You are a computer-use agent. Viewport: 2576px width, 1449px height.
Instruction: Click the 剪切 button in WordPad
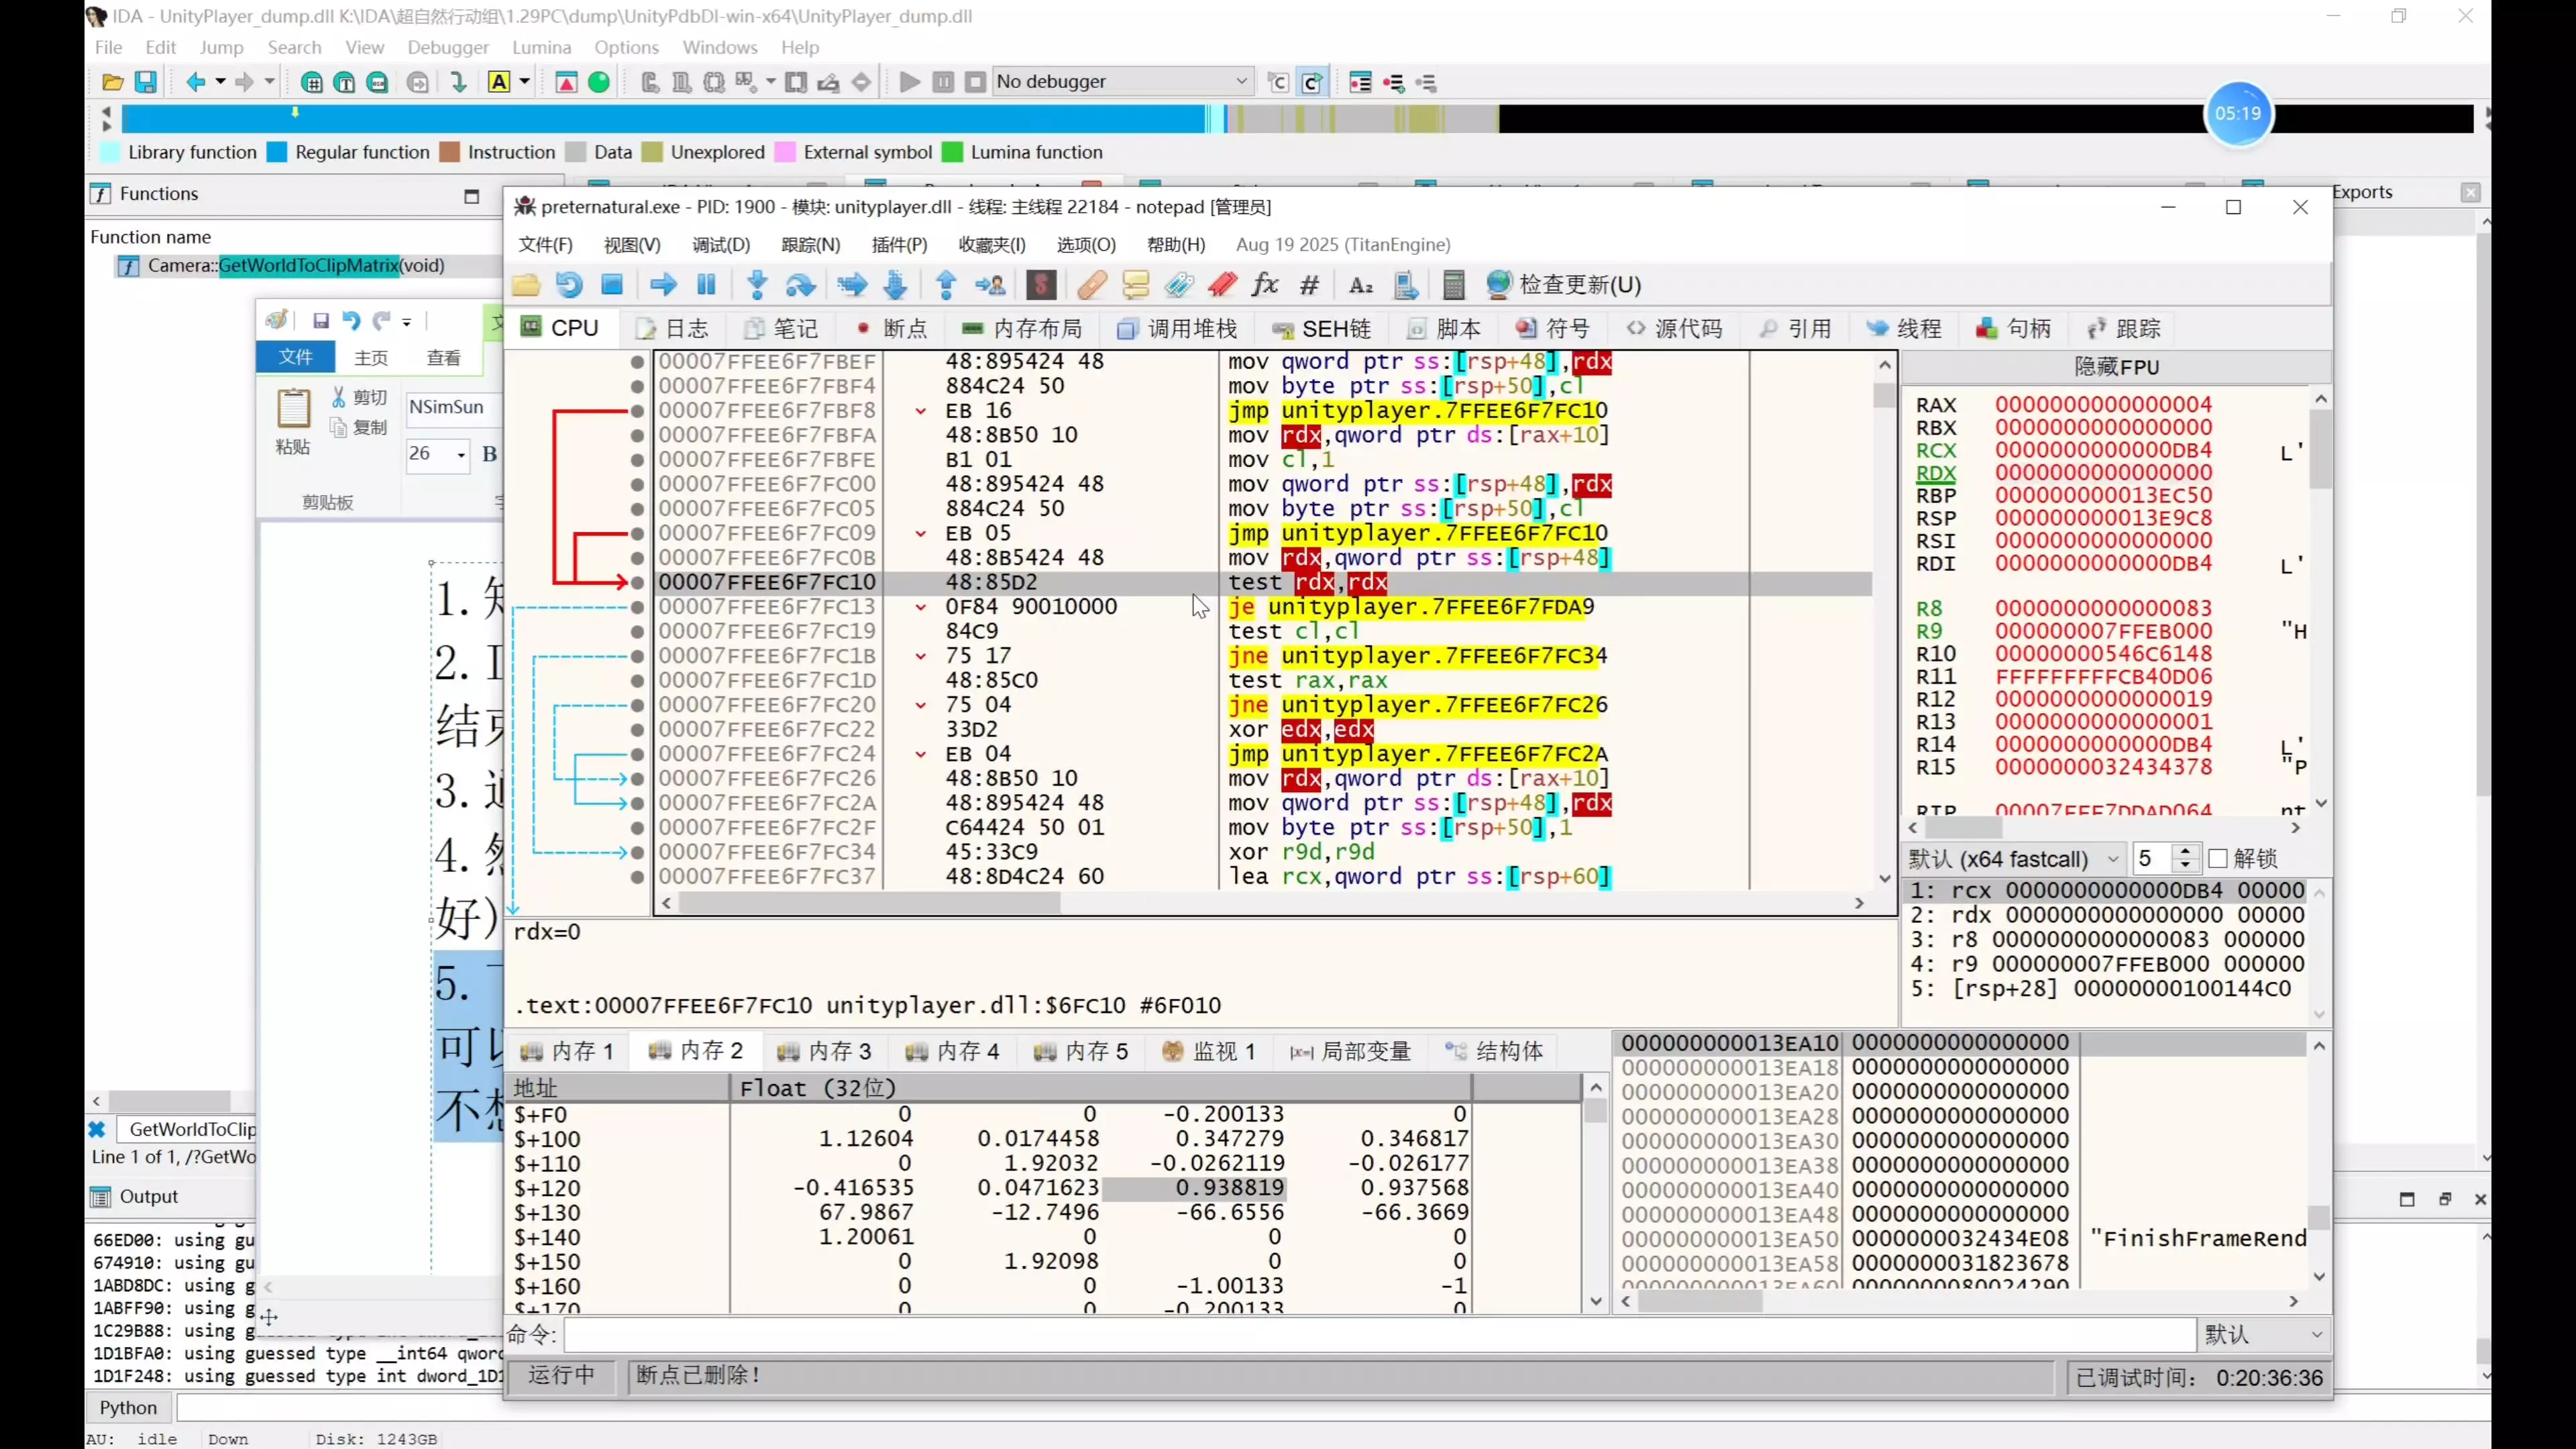pos(359,397)
